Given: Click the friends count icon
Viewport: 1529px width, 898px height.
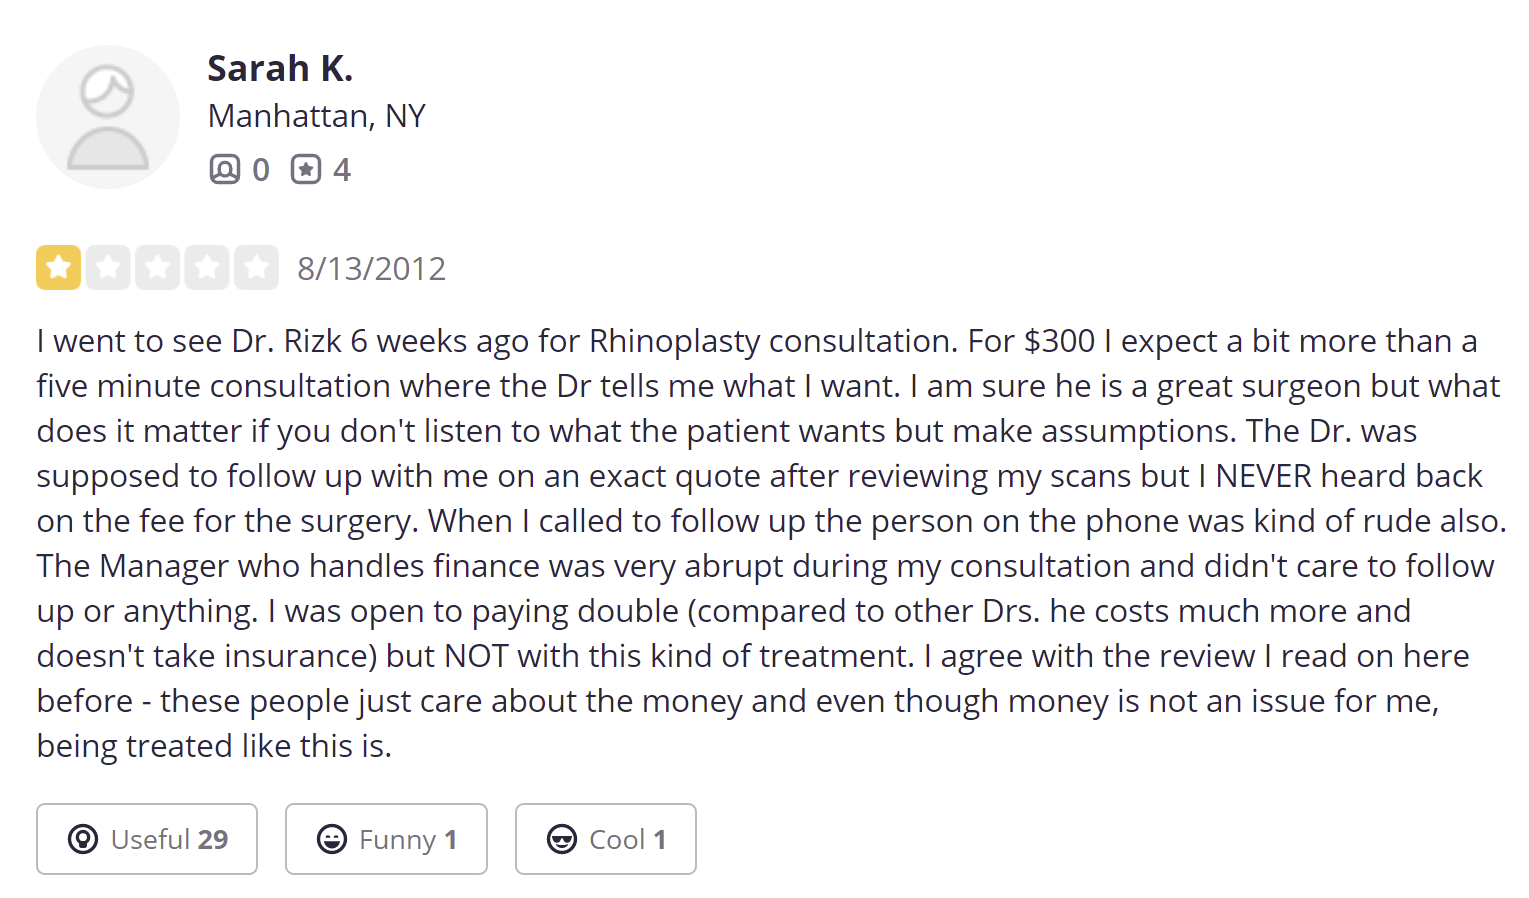Looking at the screenshot, I should [x=224, y=169].
